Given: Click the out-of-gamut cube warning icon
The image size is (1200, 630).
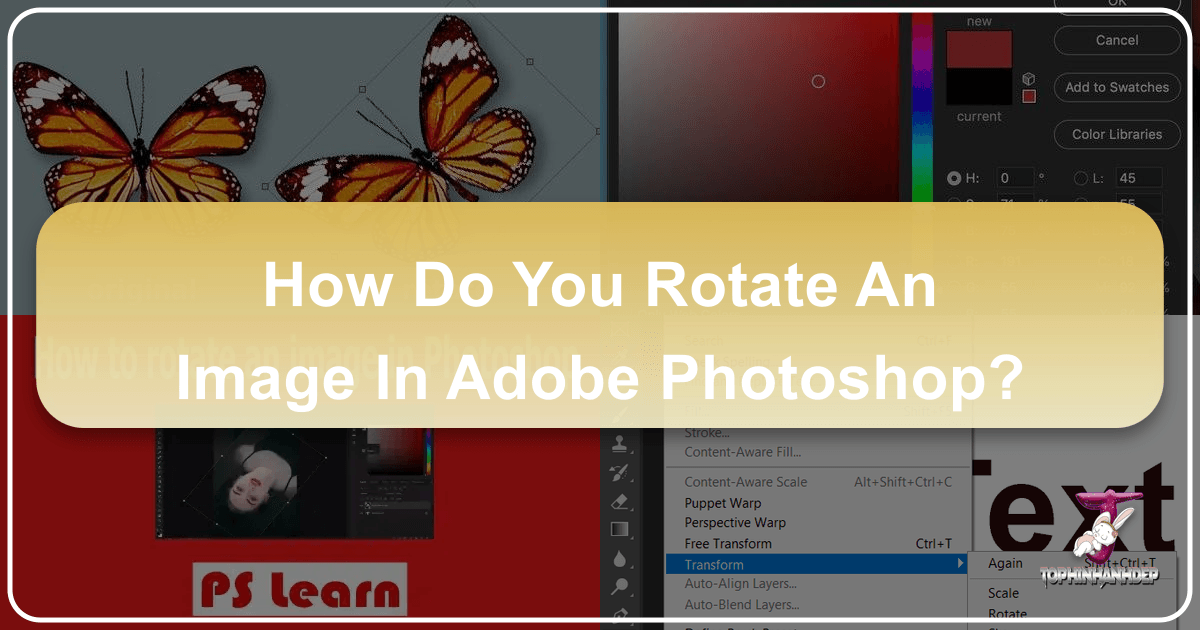Looking at the screenshot, I should (1029, 79).
